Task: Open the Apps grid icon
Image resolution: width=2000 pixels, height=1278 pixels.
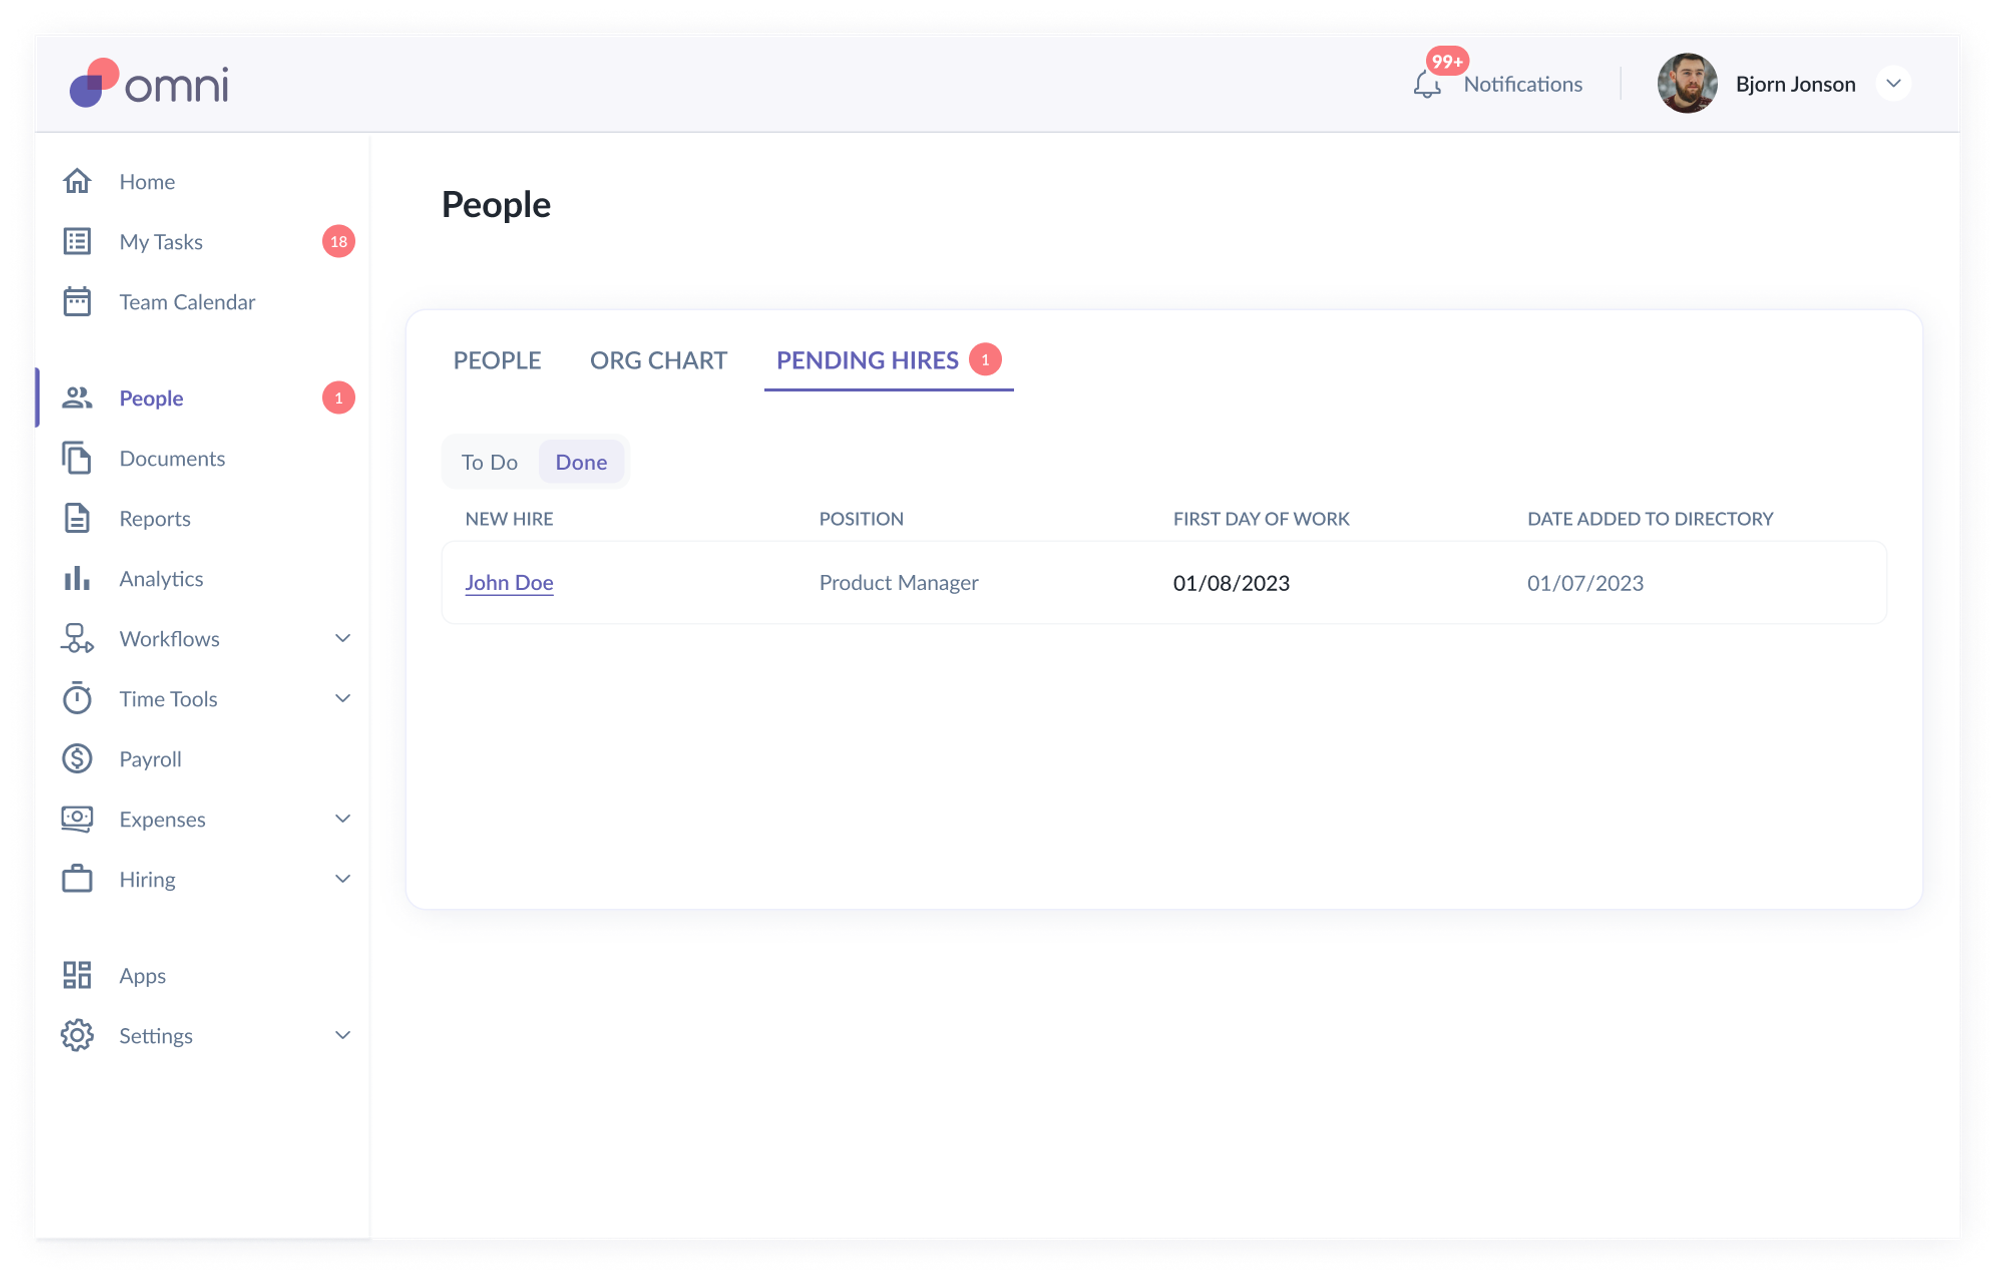Action: [x=77, y=975]
